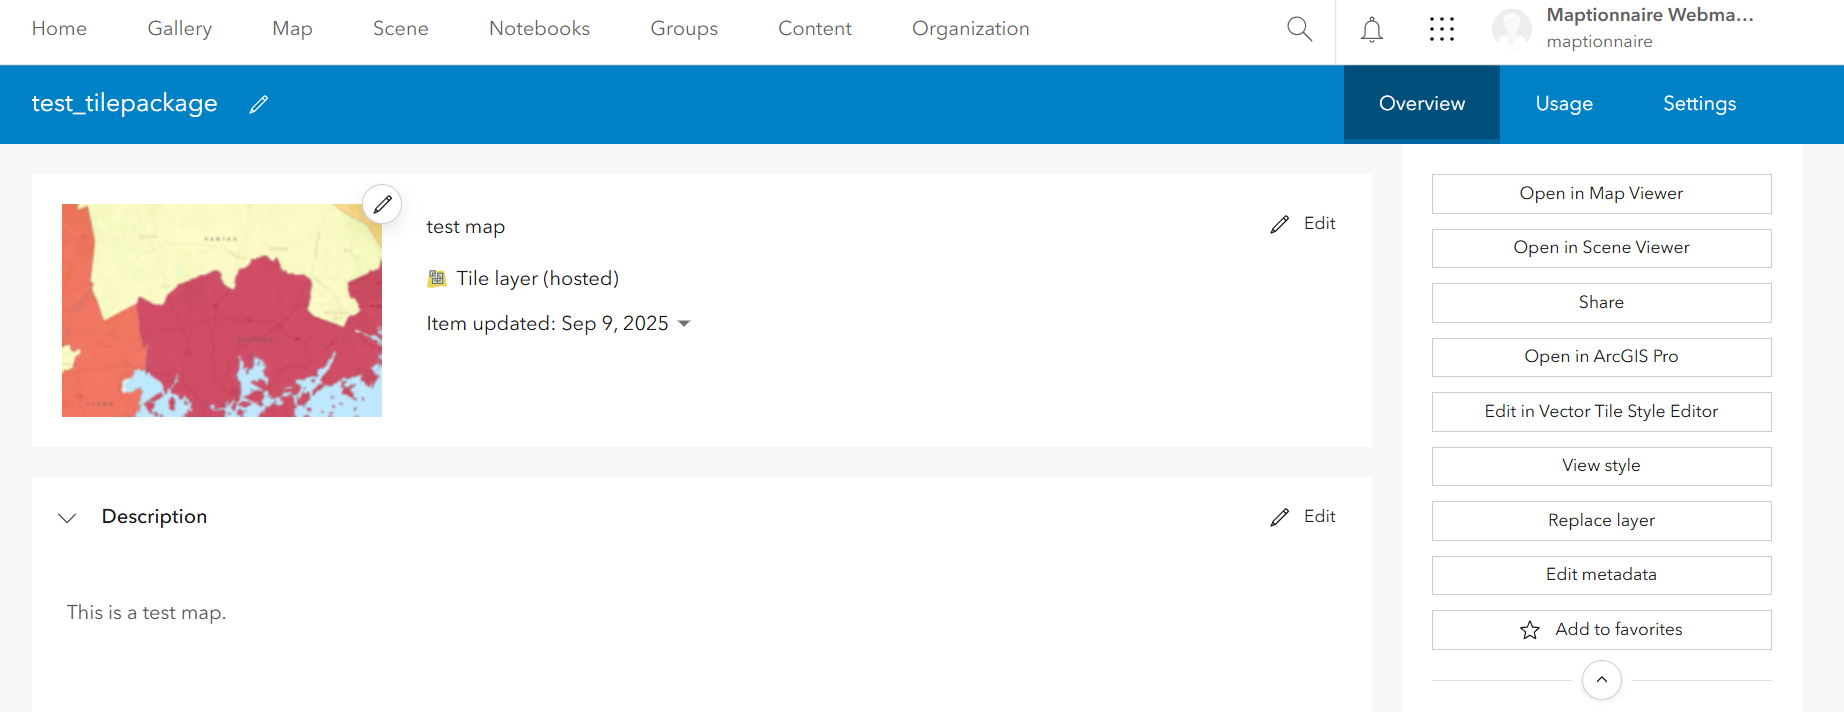Collapse the Description section chevron

tap(67, 518)
